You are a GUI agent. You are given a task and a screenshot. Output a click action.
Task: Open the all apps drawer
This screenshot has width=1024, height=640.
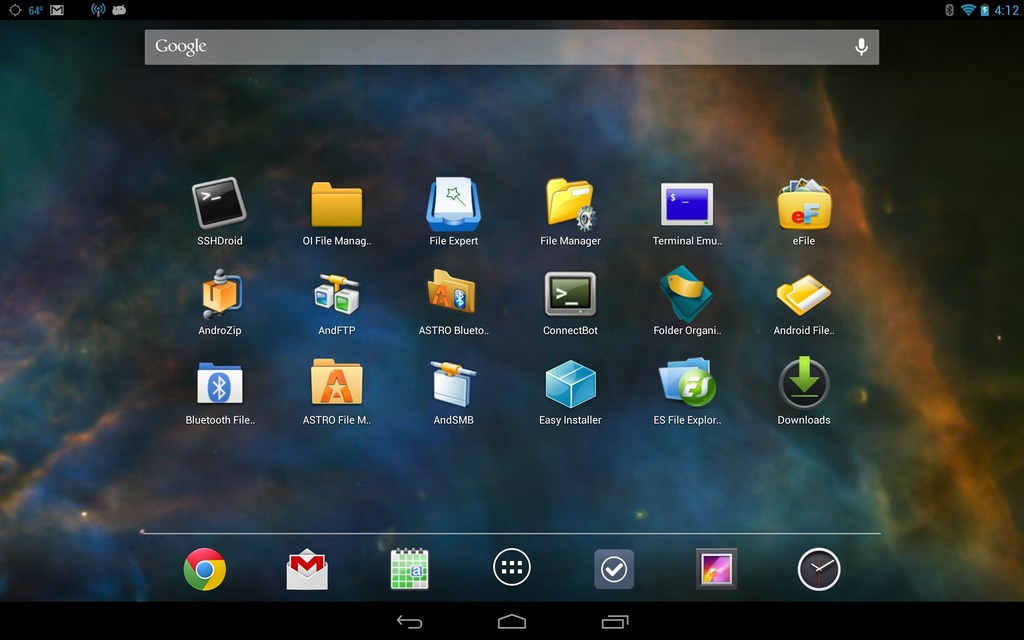[512, 568]
